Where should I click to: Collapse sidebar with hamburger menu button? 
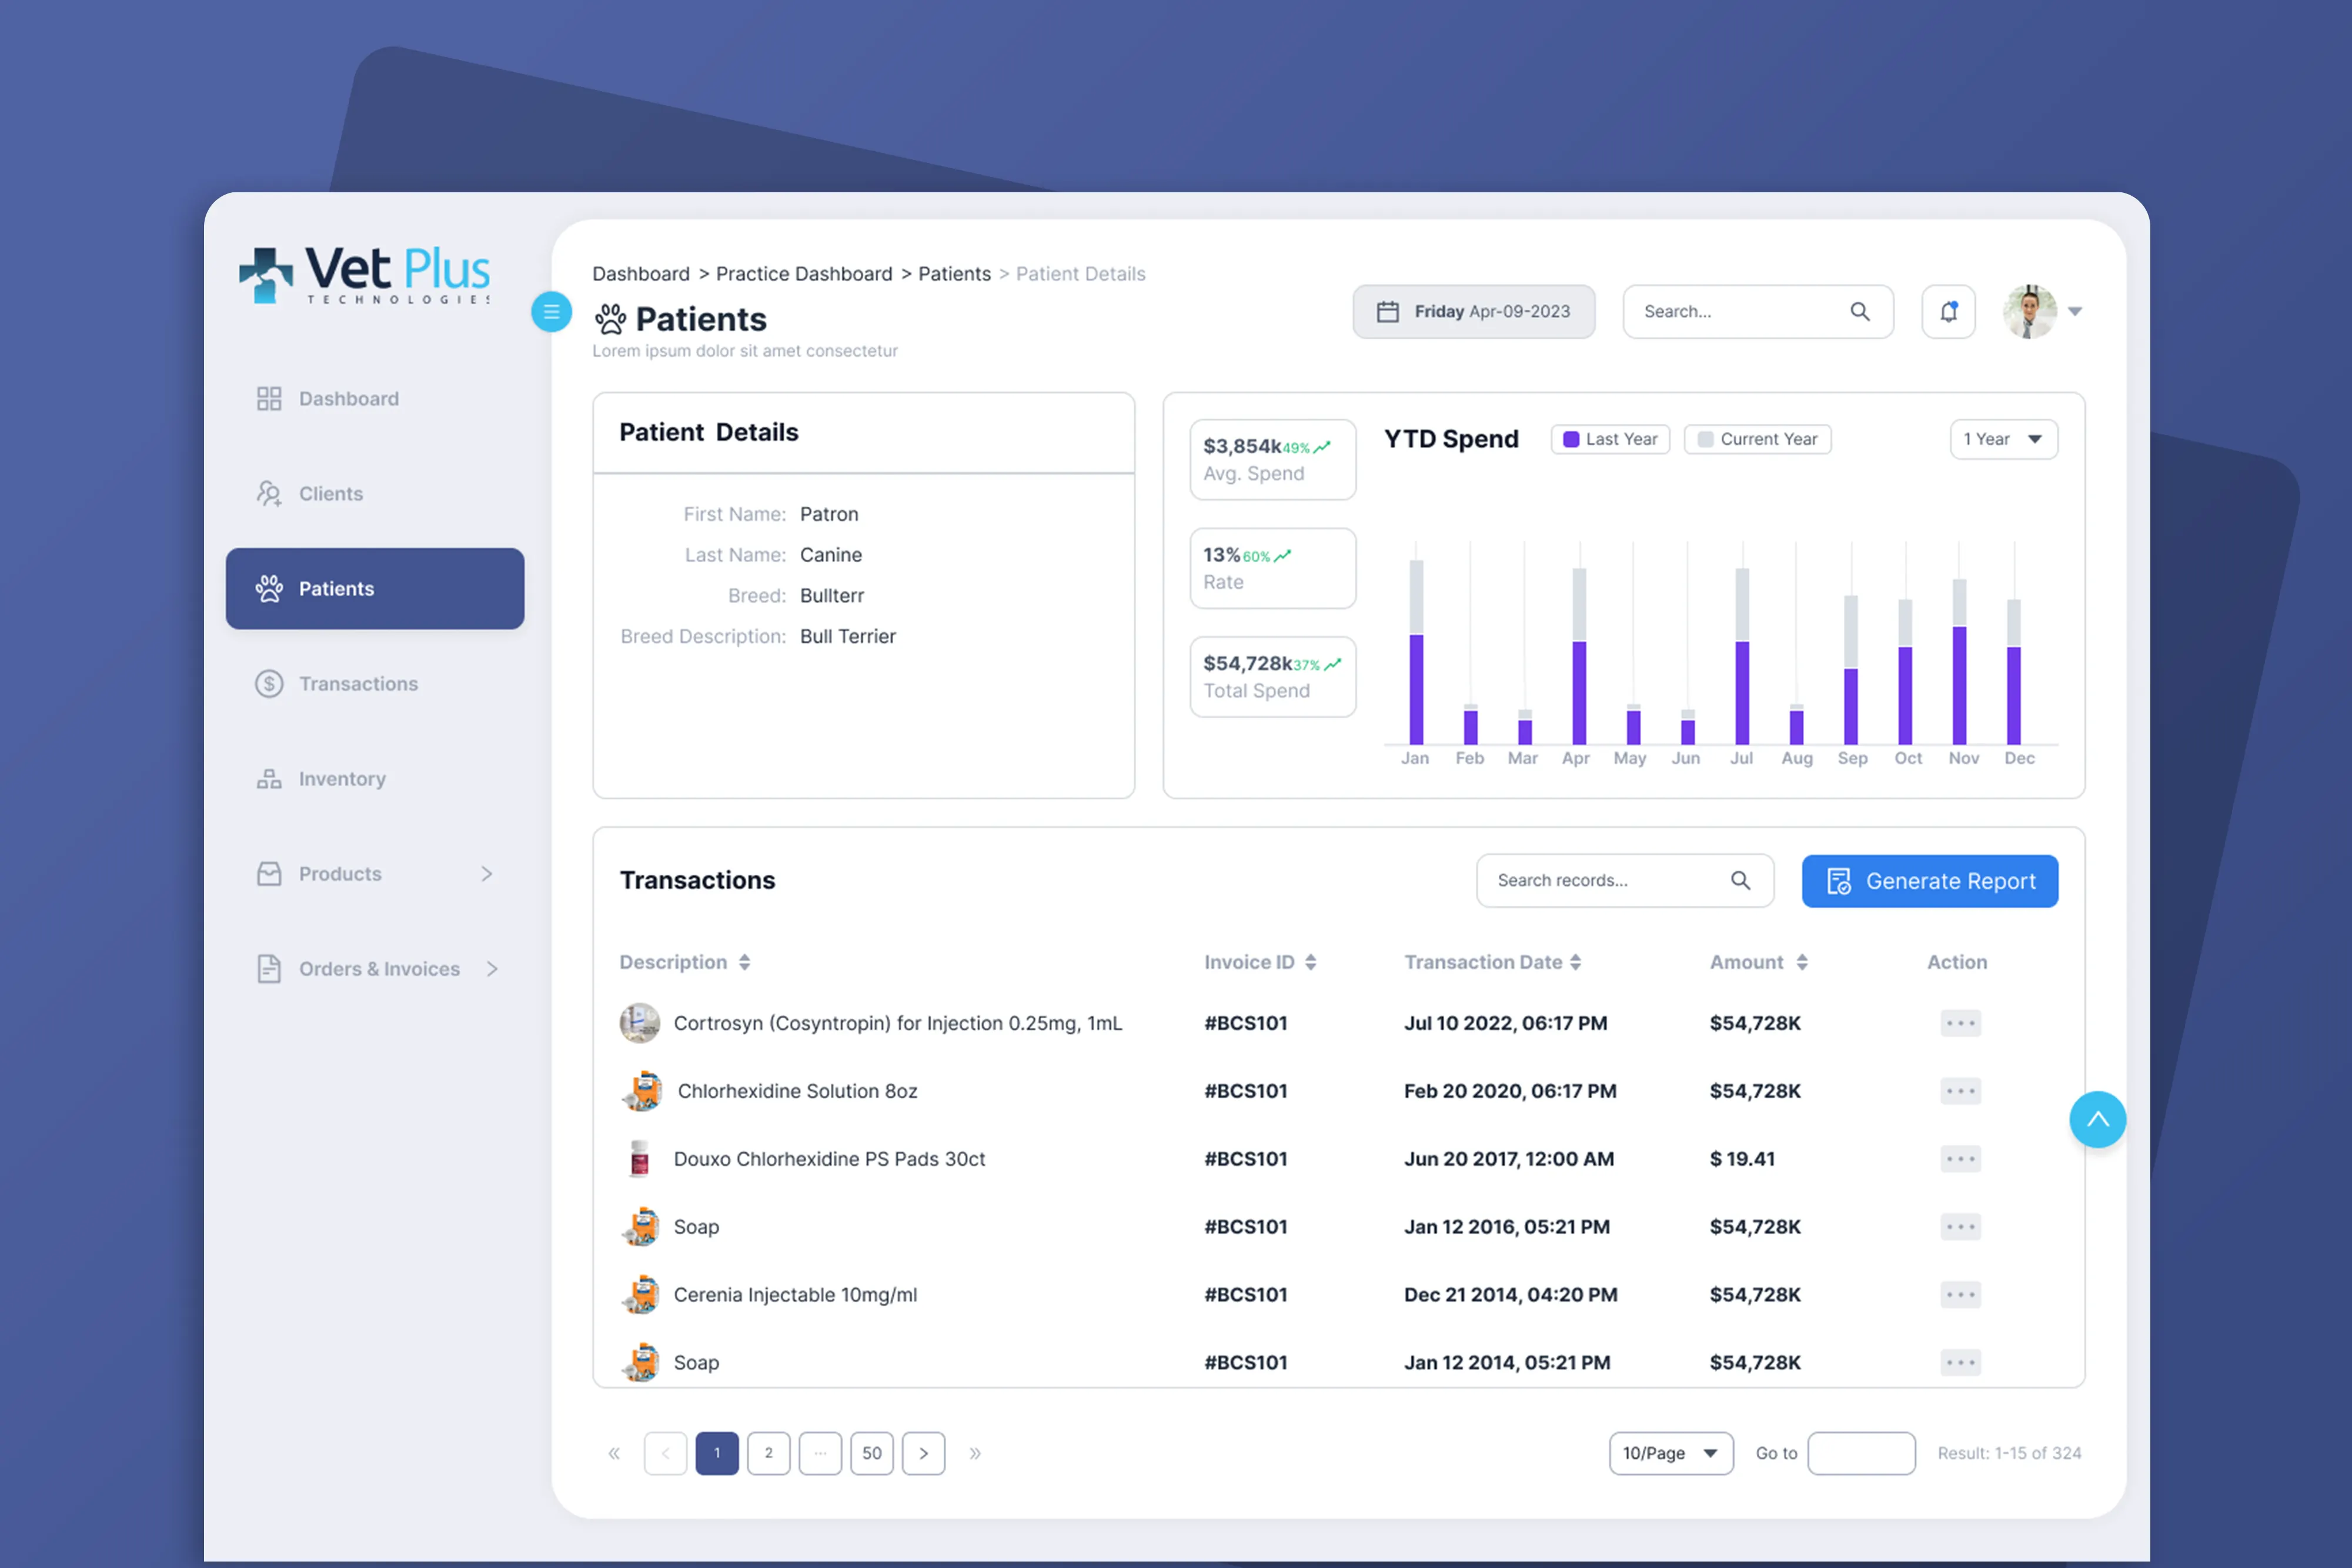point(551,311)
